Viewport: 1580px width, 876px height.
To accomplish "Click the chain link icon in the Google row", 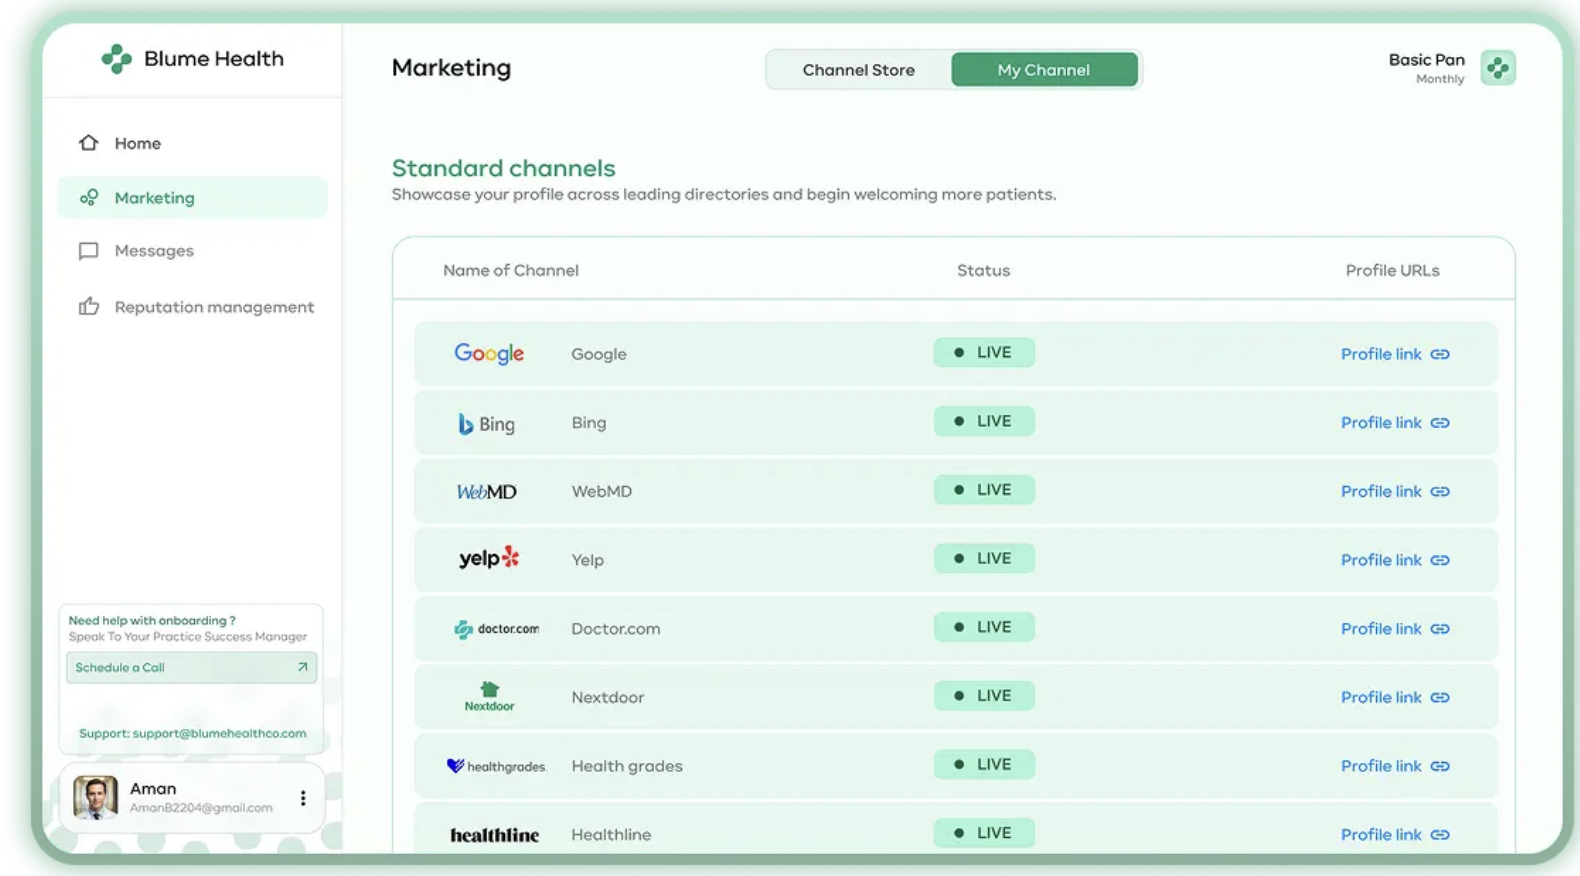I will tap(1440, 354).
